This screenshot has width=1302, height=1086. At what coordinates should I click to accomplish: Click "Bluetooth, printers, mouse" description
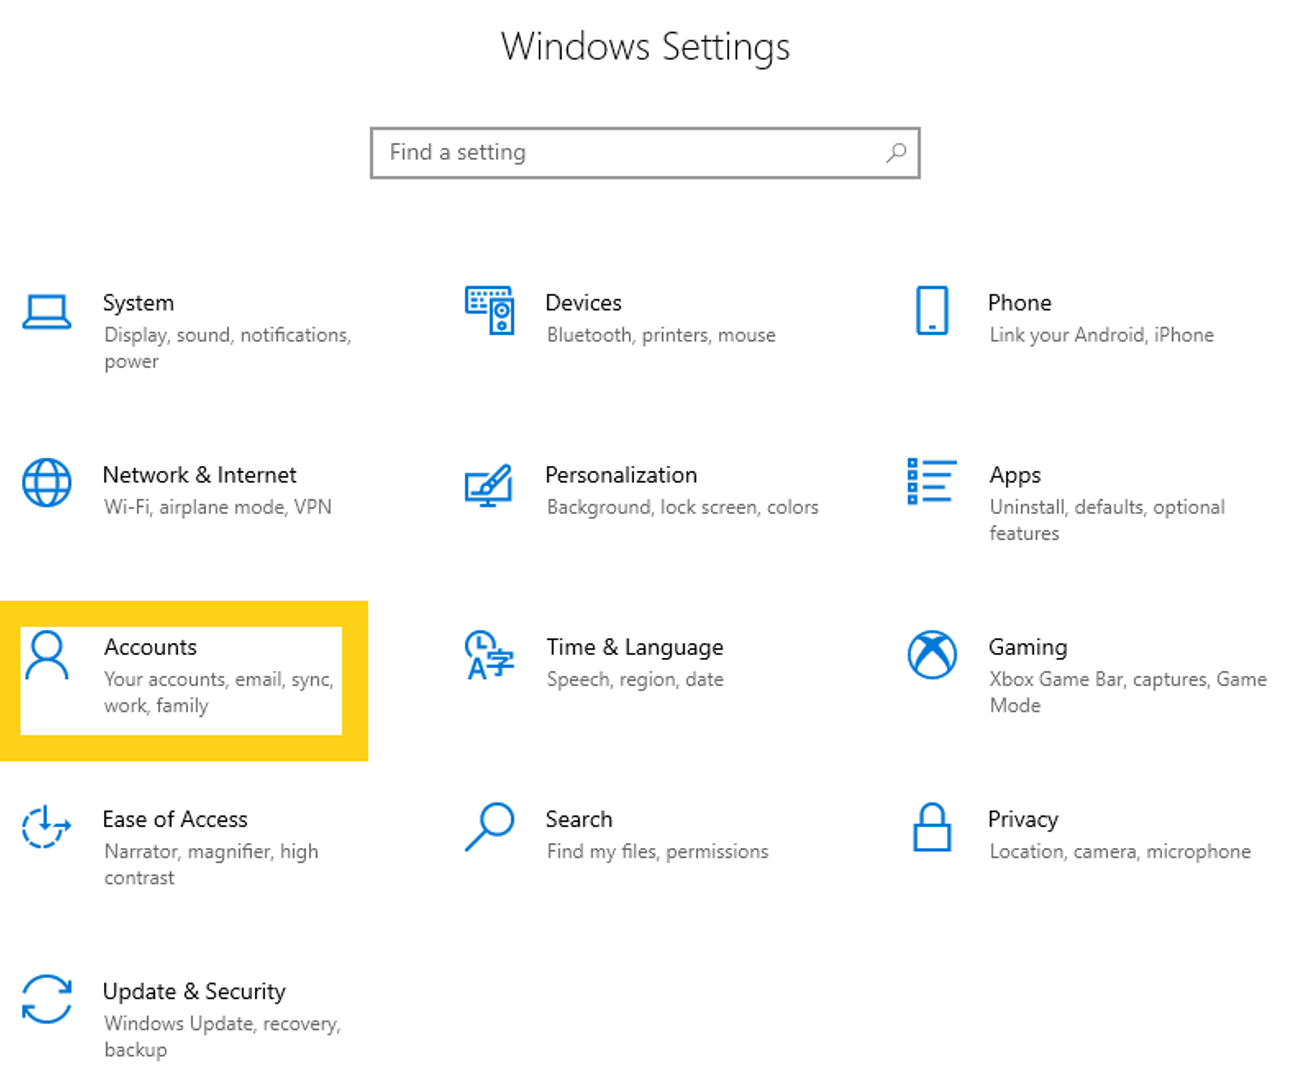[661, 335]
